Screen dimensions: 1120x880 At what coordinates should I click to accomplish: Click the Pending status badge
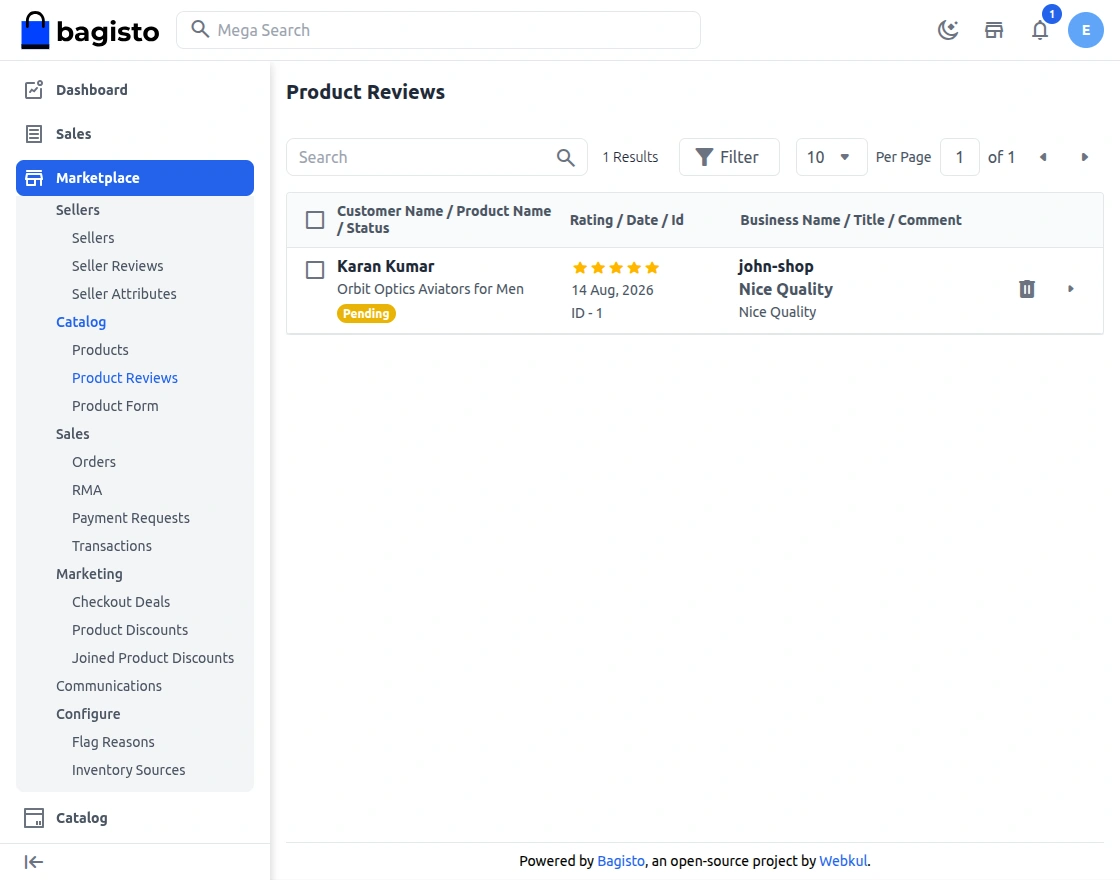click(x=366, y=314)
